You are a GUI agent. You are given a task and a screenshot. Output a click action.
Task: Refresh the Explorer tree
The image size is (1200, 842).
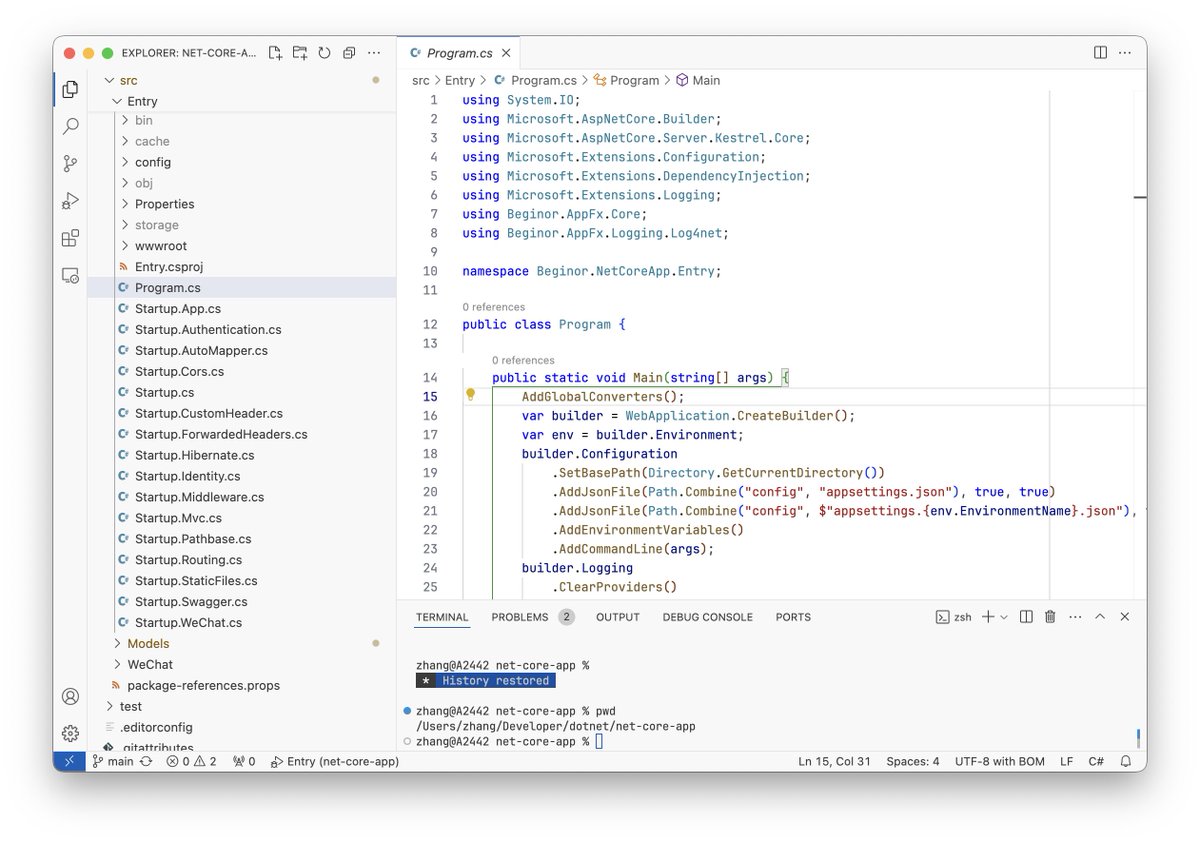324,53
